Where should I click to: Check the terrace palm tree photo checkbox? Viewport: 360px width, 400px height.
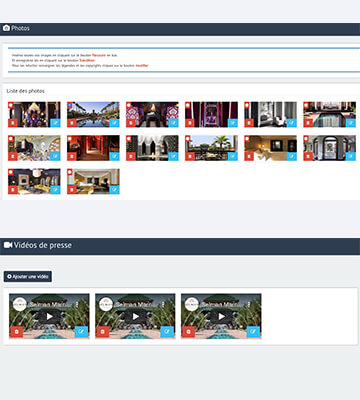point(188,138)
